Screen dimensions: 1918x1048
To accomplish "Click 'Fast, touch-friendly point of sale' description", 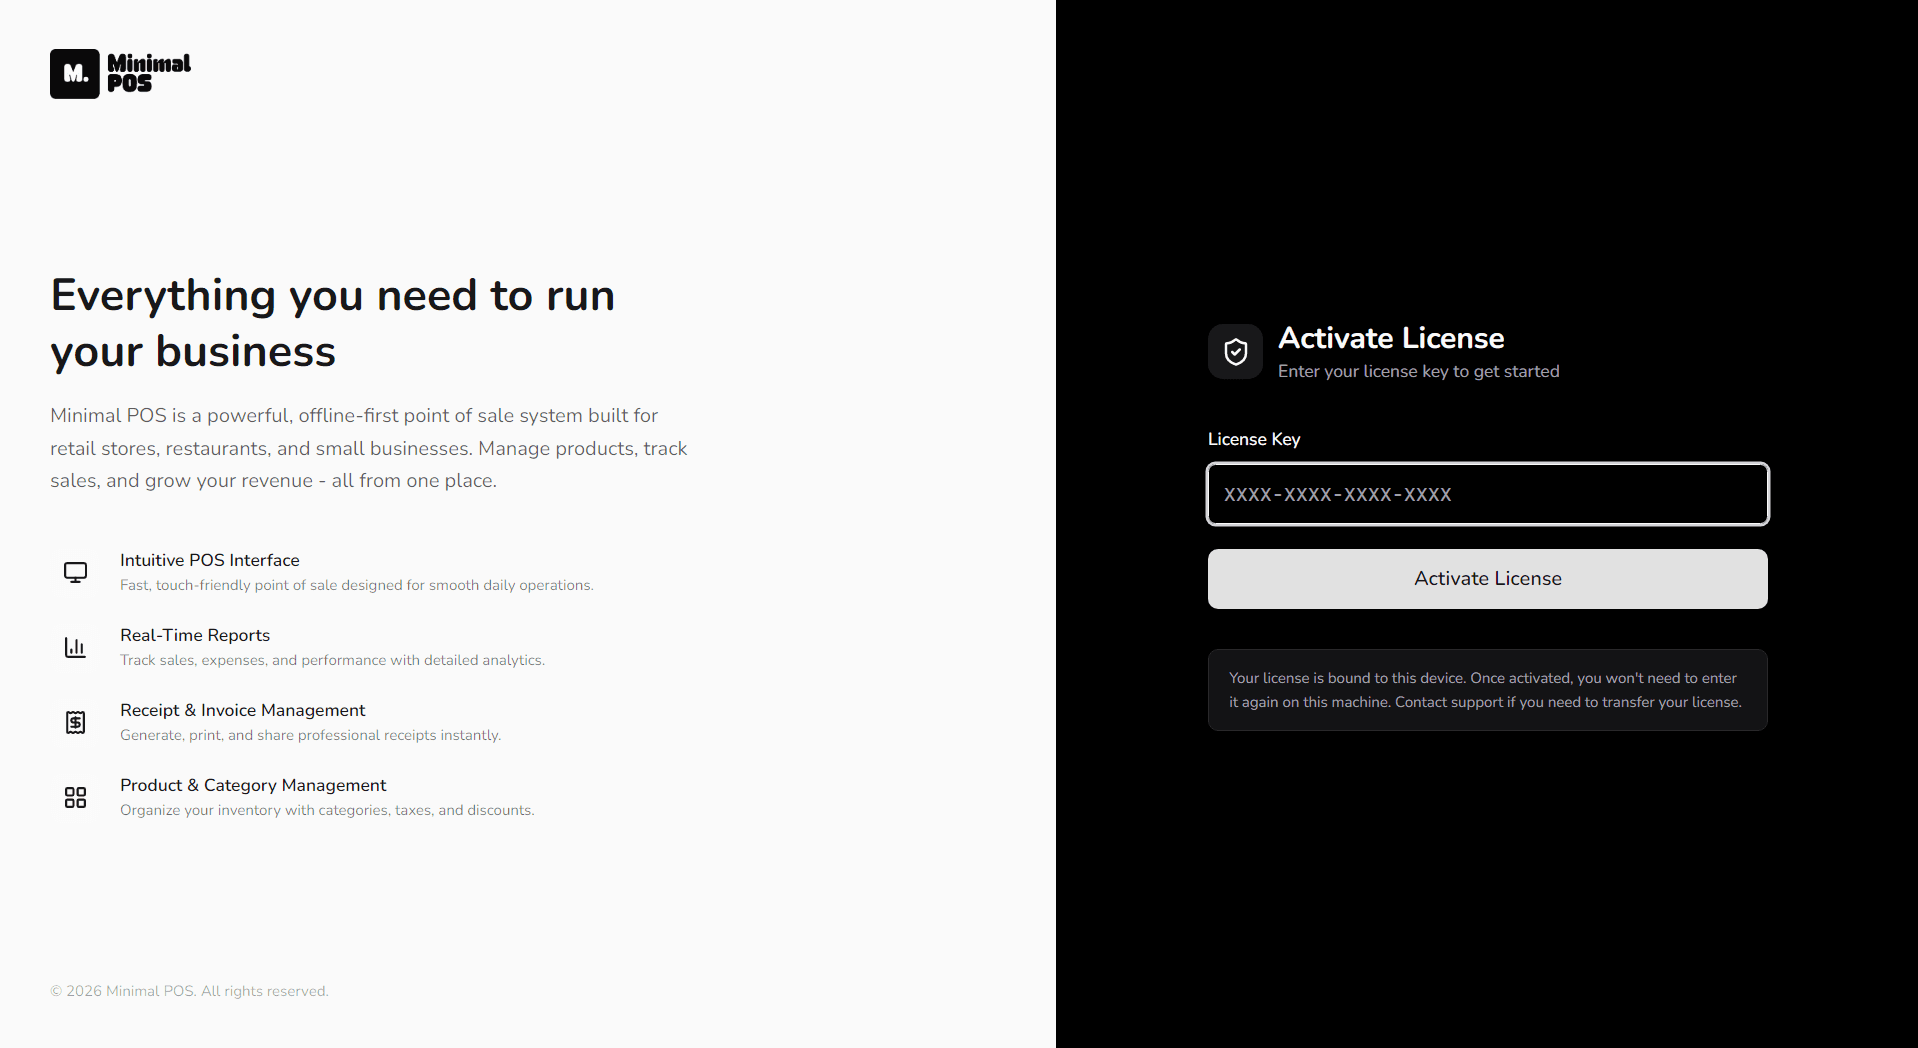I will point(357,585).
